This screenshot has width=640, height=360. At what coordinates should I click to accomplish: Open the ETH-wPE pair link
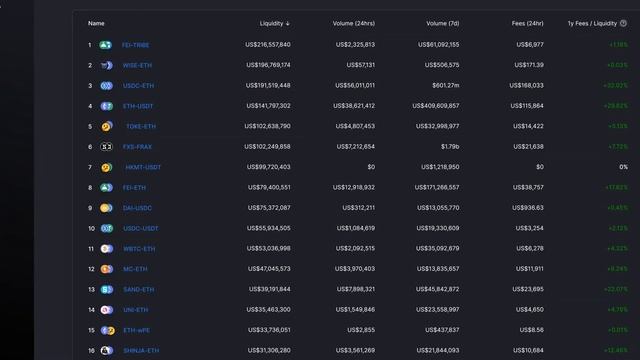[x=137, y=330]
